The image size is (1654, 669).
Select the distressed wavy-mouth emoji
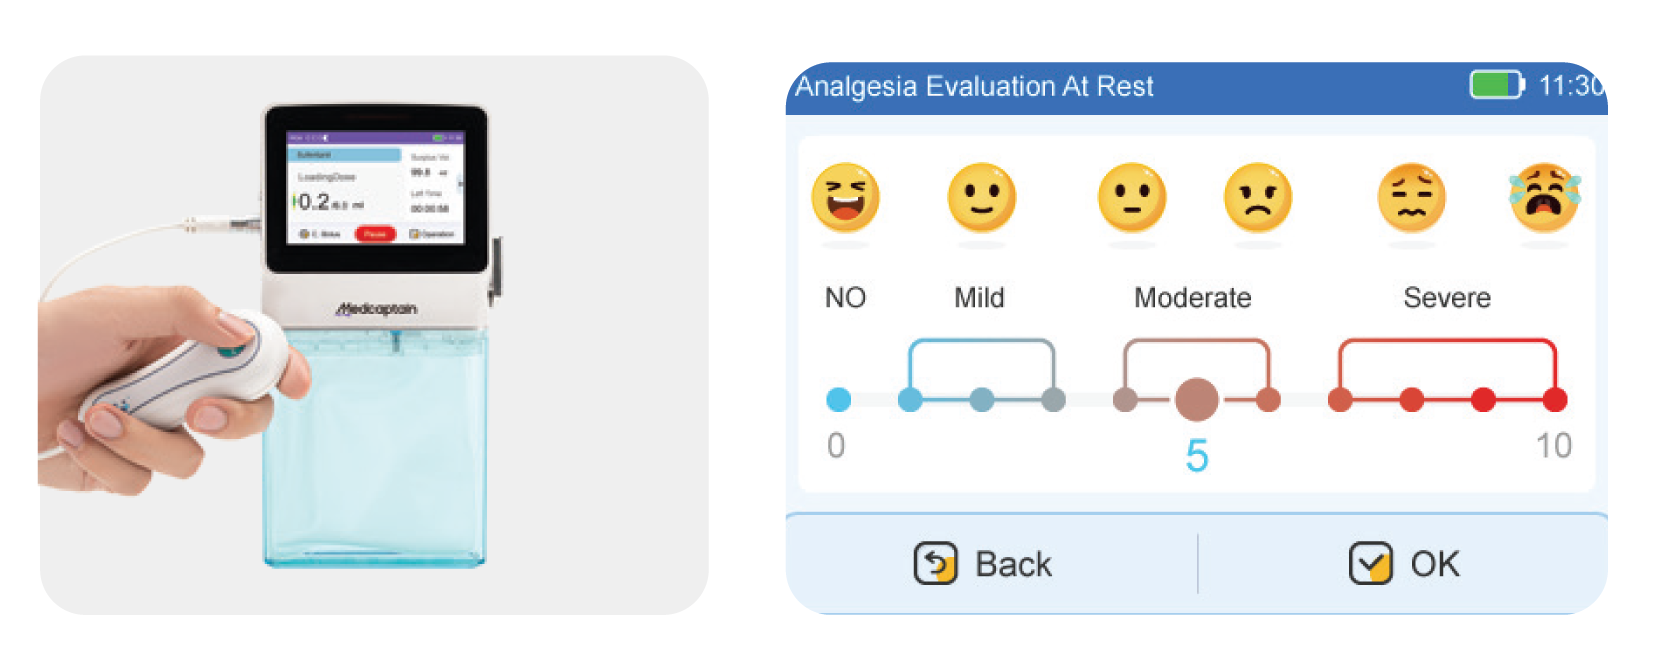[x=1411, y=197]
